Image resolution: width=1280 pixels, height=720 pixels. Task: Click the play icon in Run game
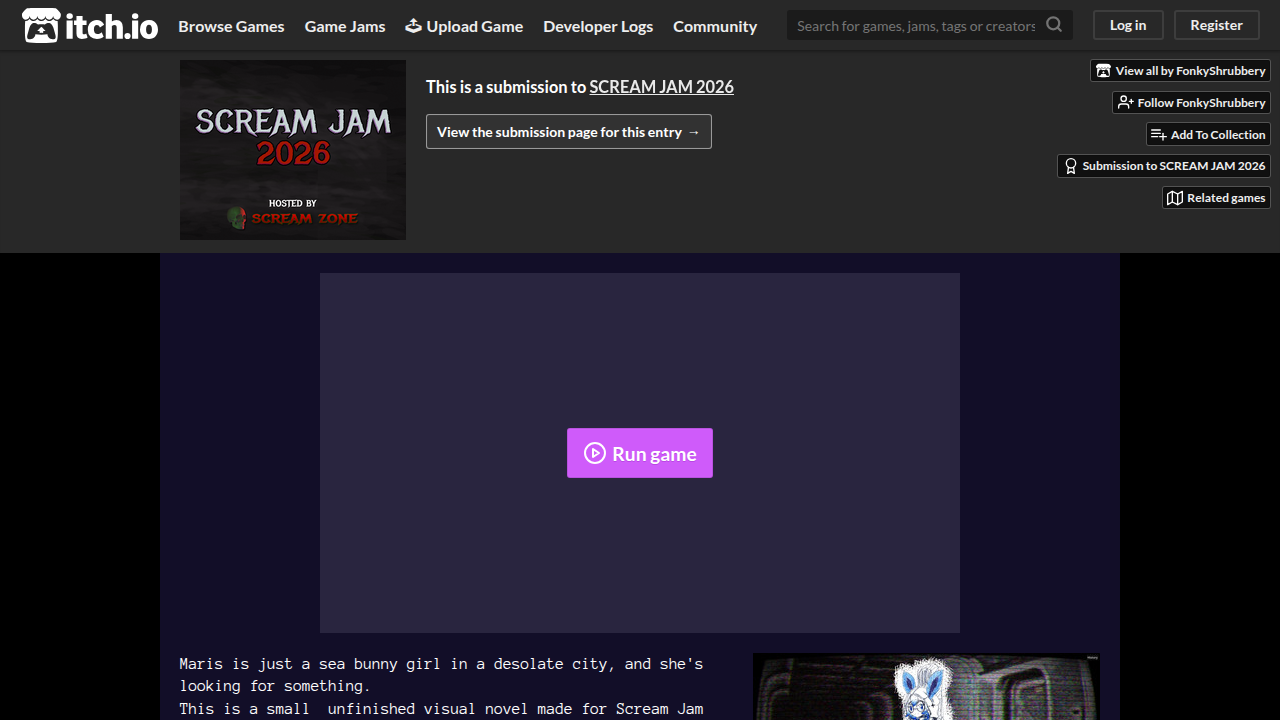point(595,453)
